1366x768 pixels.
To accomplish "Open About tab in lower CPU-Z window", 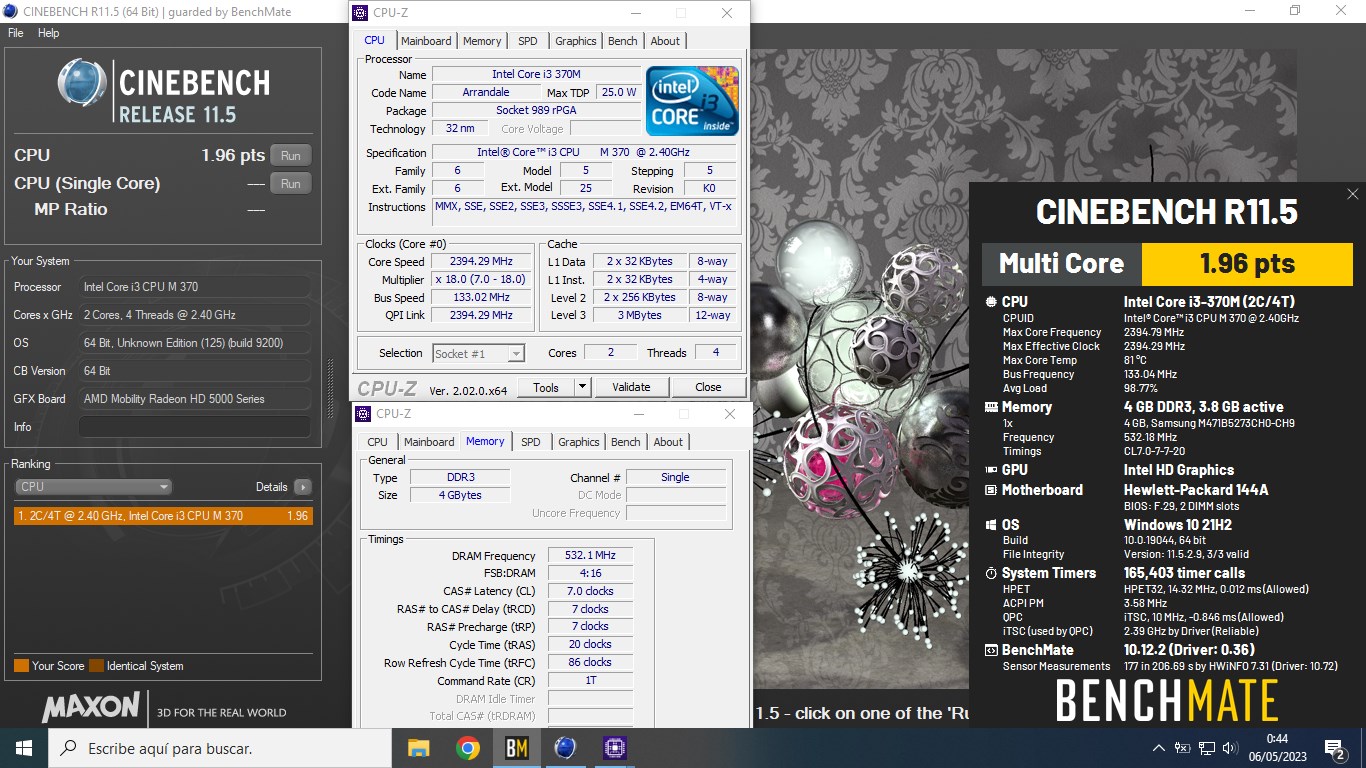I will pyautogui.click(x=668, y=442).
